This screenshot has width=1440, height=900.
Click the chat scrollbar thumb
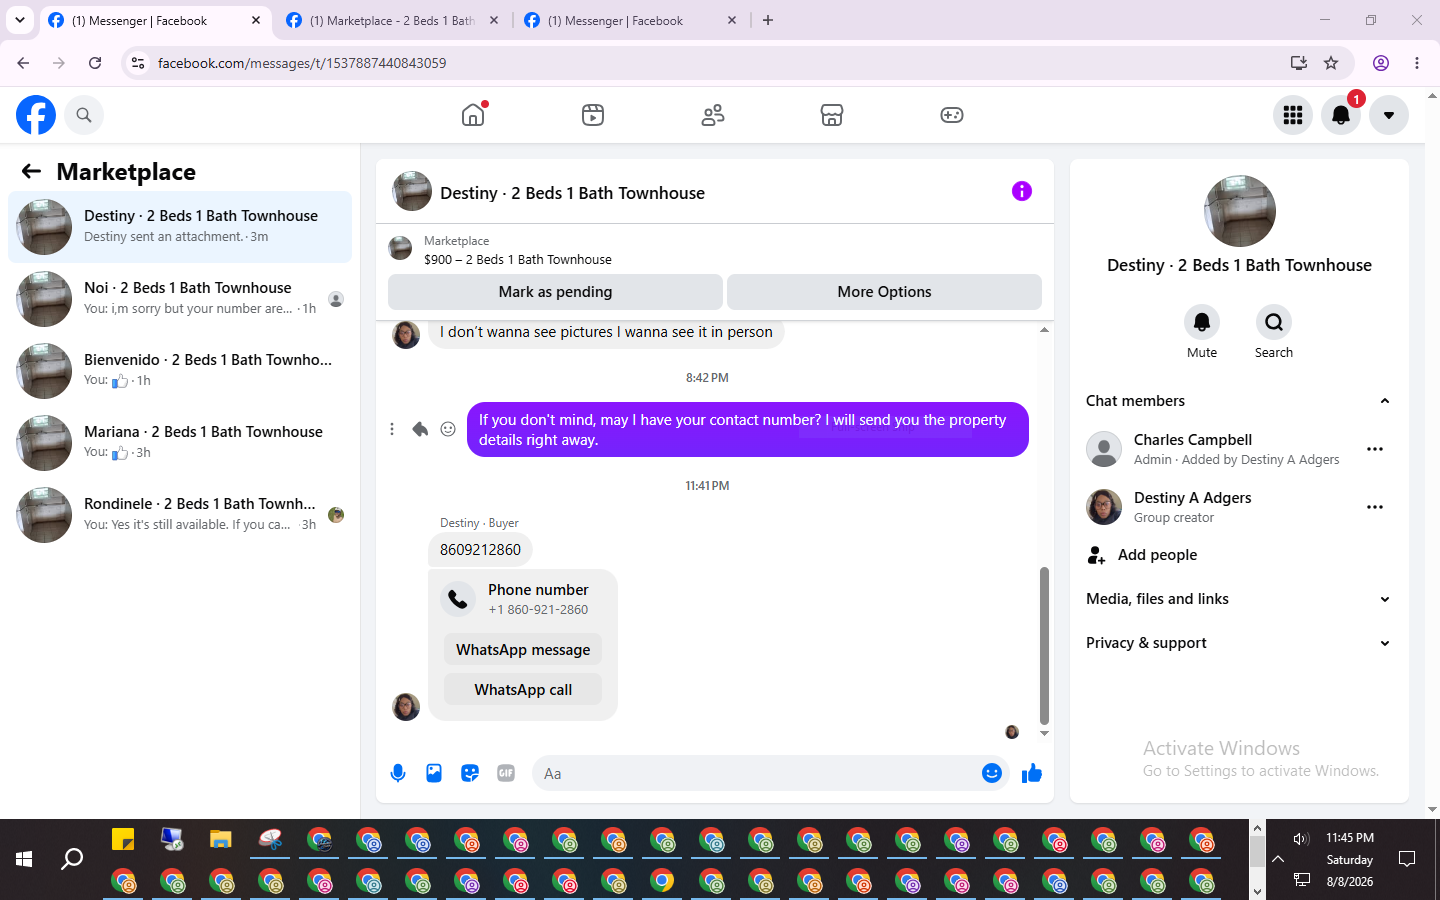click(1044, 645)
